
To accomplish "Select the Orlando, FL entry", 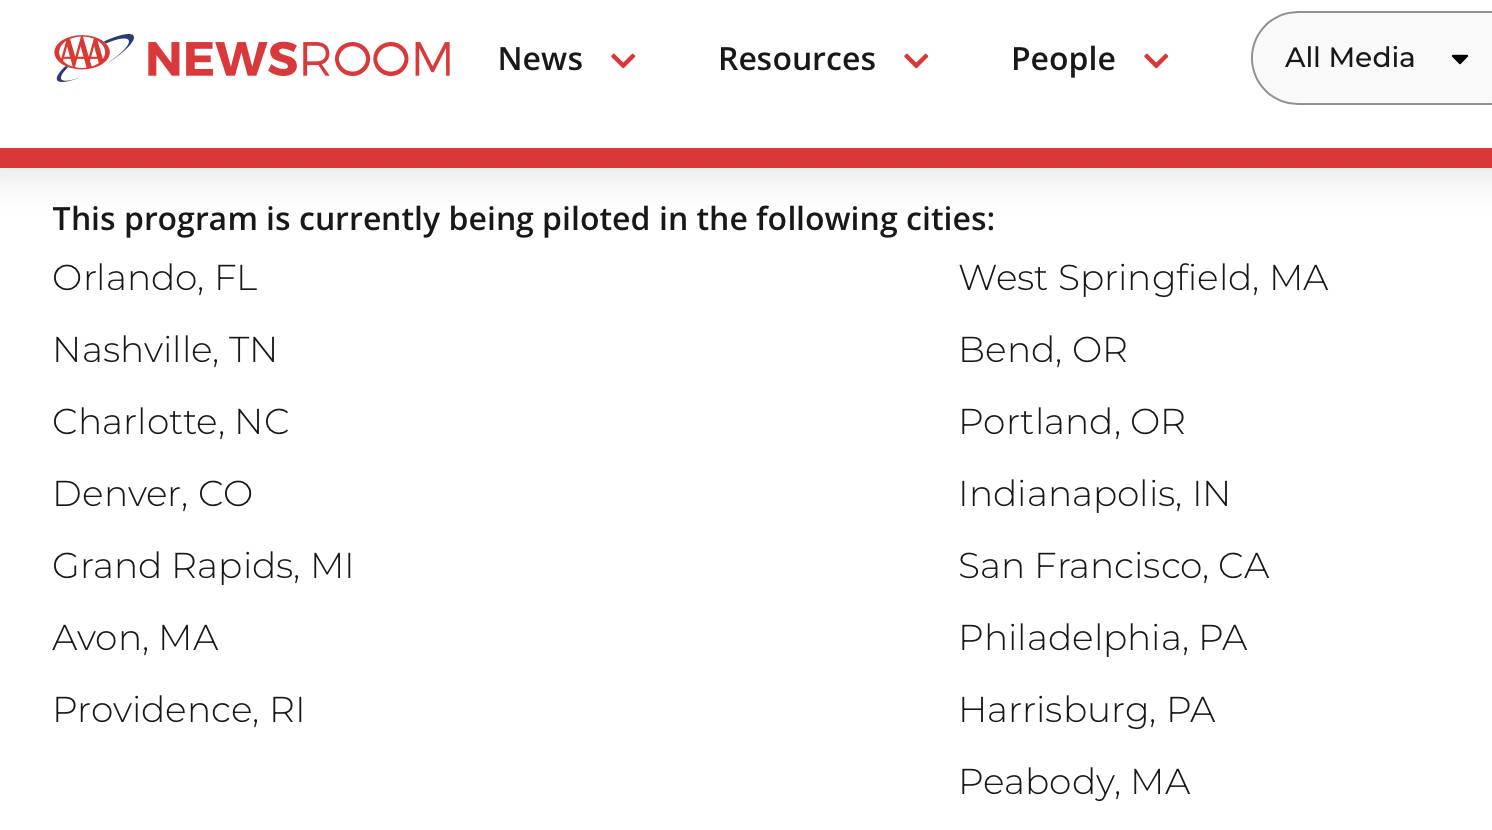I will point(155,278).
